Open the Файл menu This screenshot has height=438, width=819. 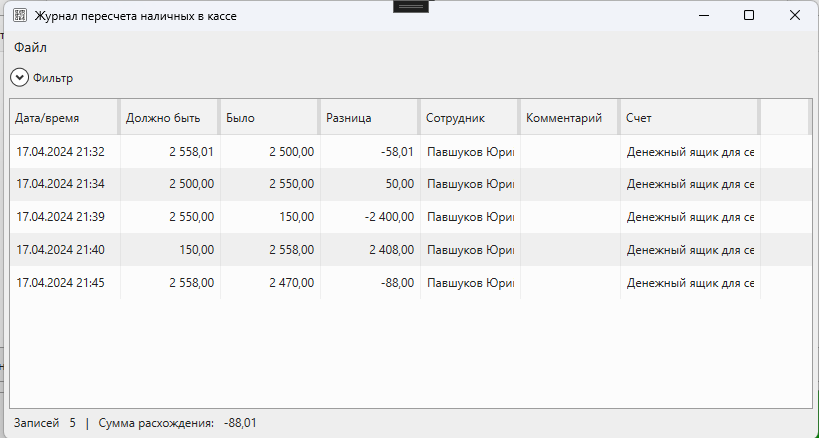pos(30,47)
